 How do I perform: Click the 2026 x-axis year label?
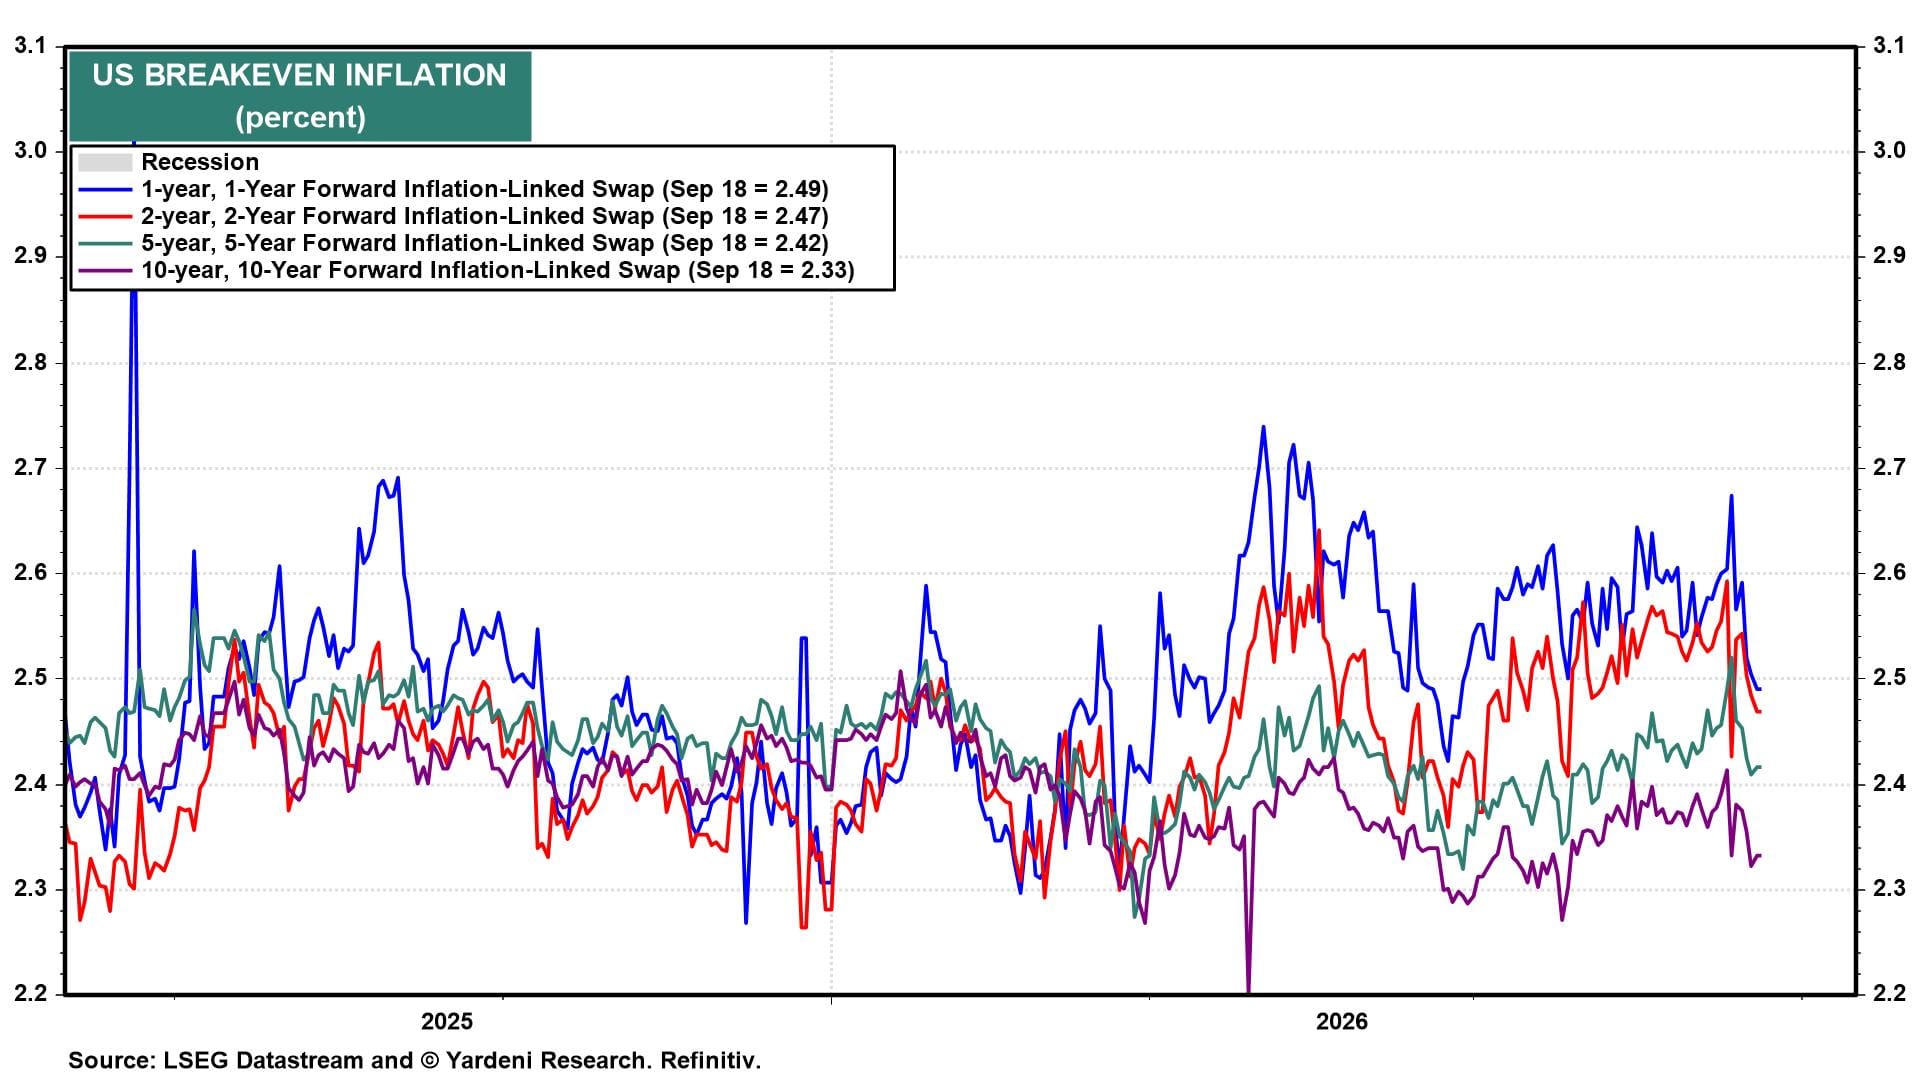(1342, 1021)
